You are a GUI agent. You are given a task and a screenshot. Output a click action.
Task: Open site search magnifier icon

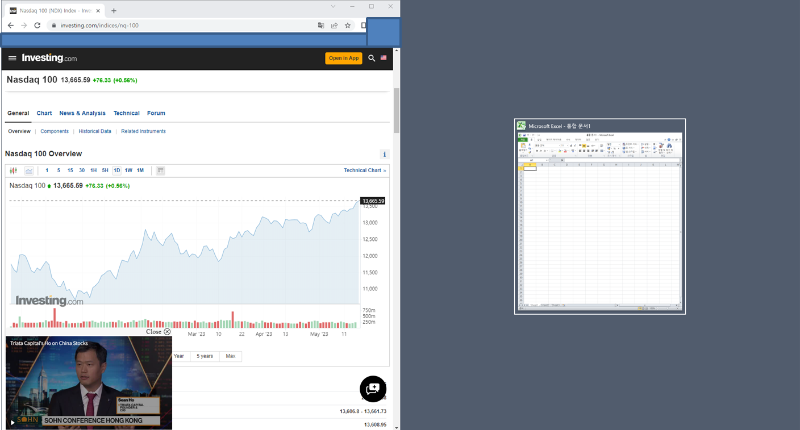click(371, 58)
